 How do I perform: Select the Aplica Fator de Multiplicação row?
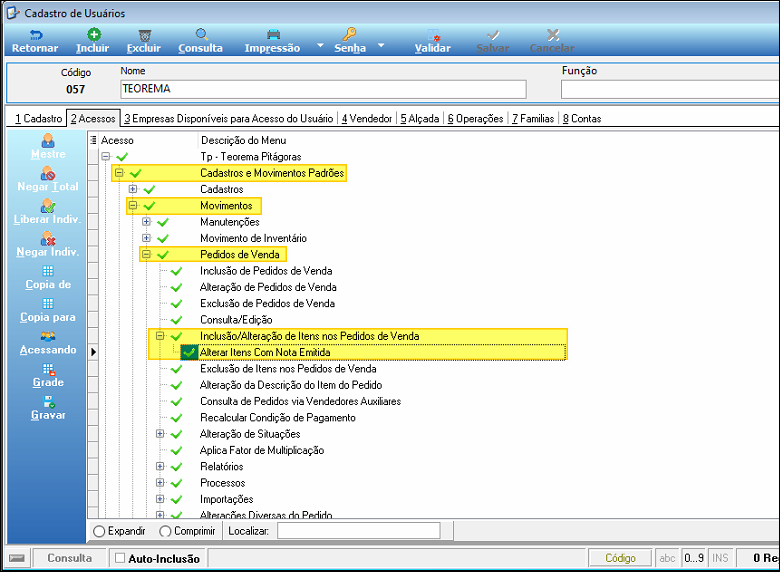tap(262, 450)
